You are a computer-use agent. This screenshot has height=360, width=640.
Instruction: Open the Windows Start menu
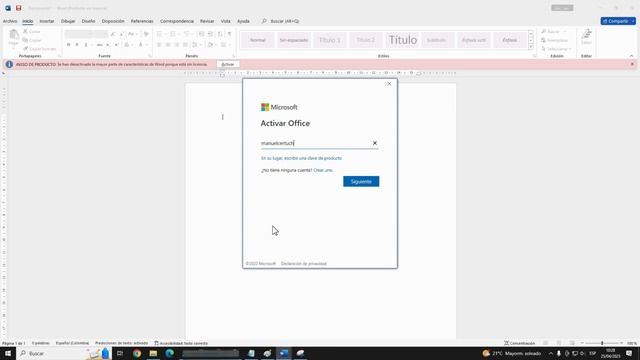point(8,353)
